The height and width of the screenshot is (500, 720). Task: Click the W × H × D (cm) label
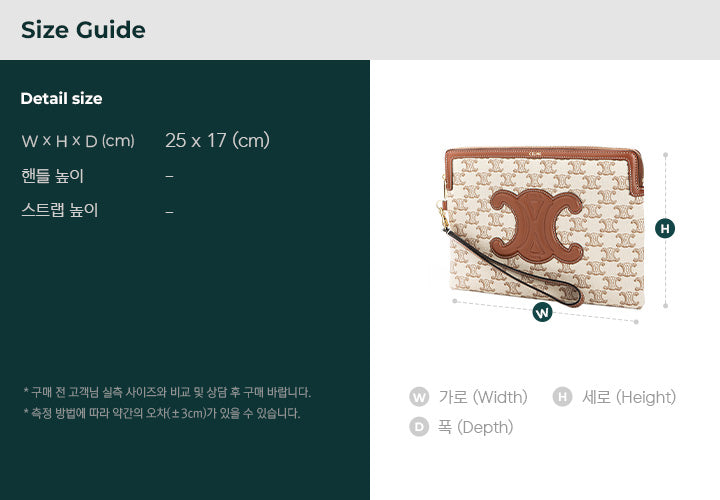click(78, 141)
